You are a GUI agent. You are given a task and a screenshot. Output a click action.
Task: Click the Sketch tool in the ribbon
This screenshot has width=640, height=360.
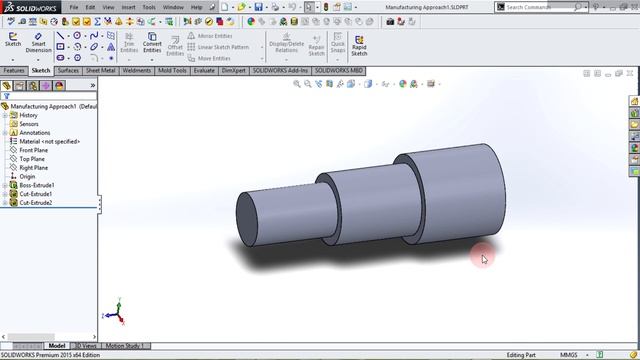(13, 40)
